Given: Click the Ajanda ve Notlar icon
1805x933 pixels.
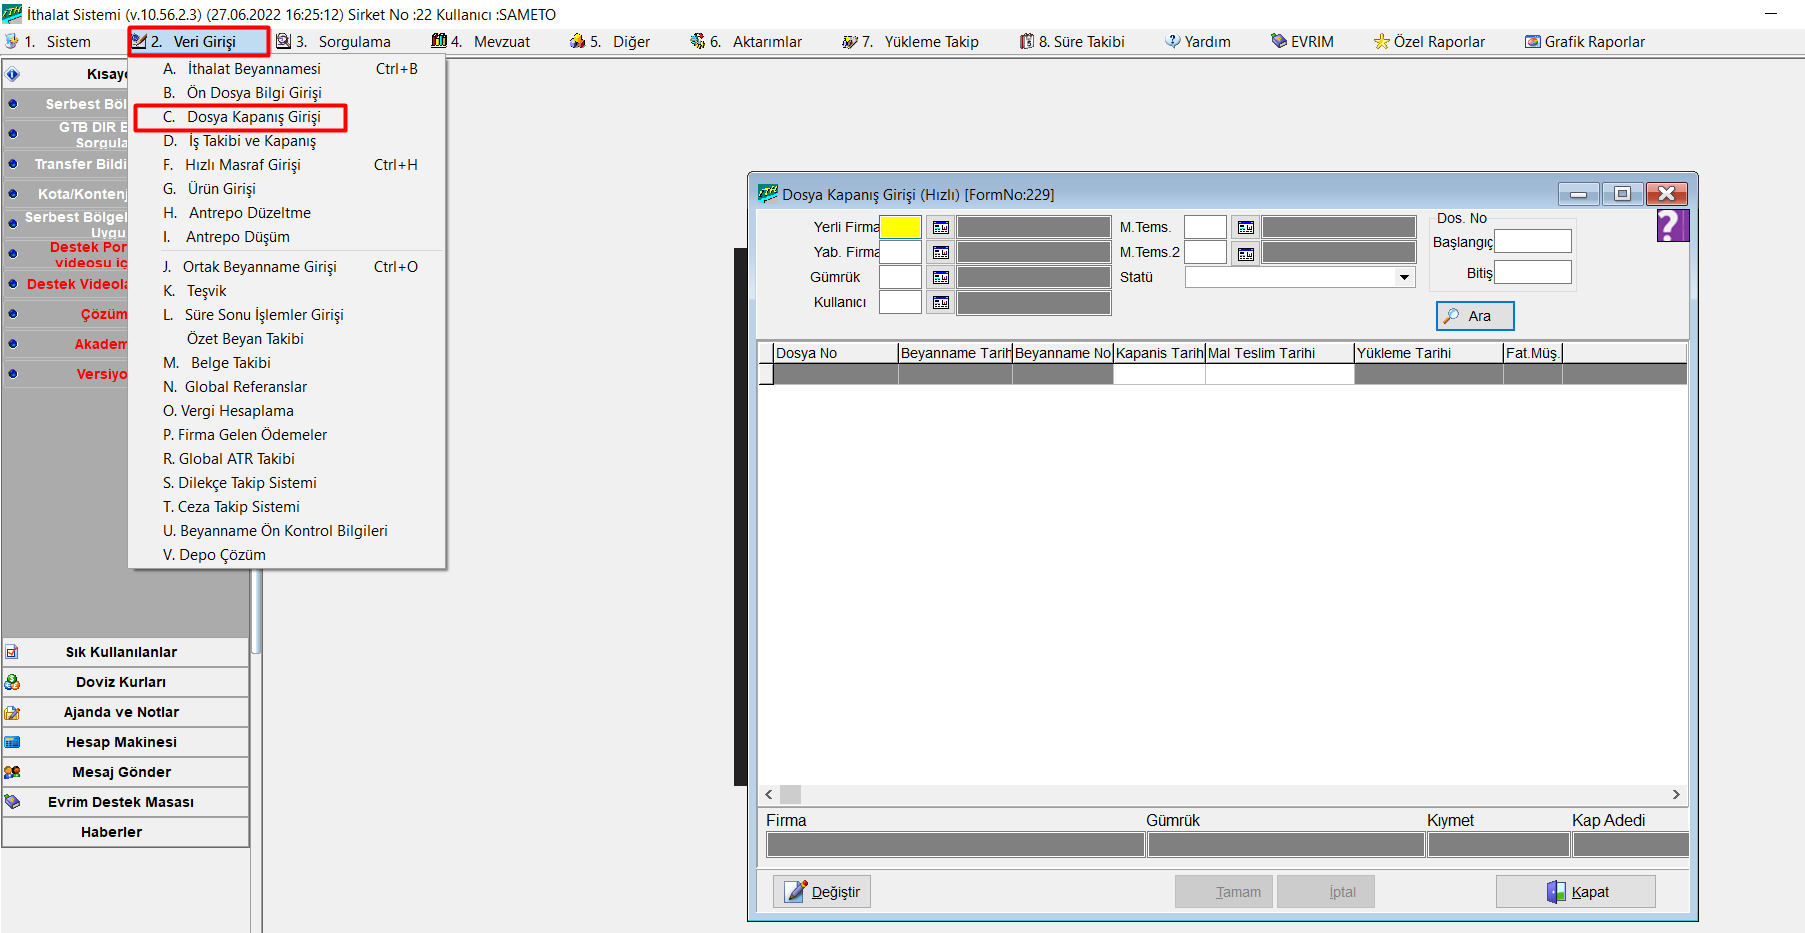Looking at the screenshot, I should [x=12, y=712].
